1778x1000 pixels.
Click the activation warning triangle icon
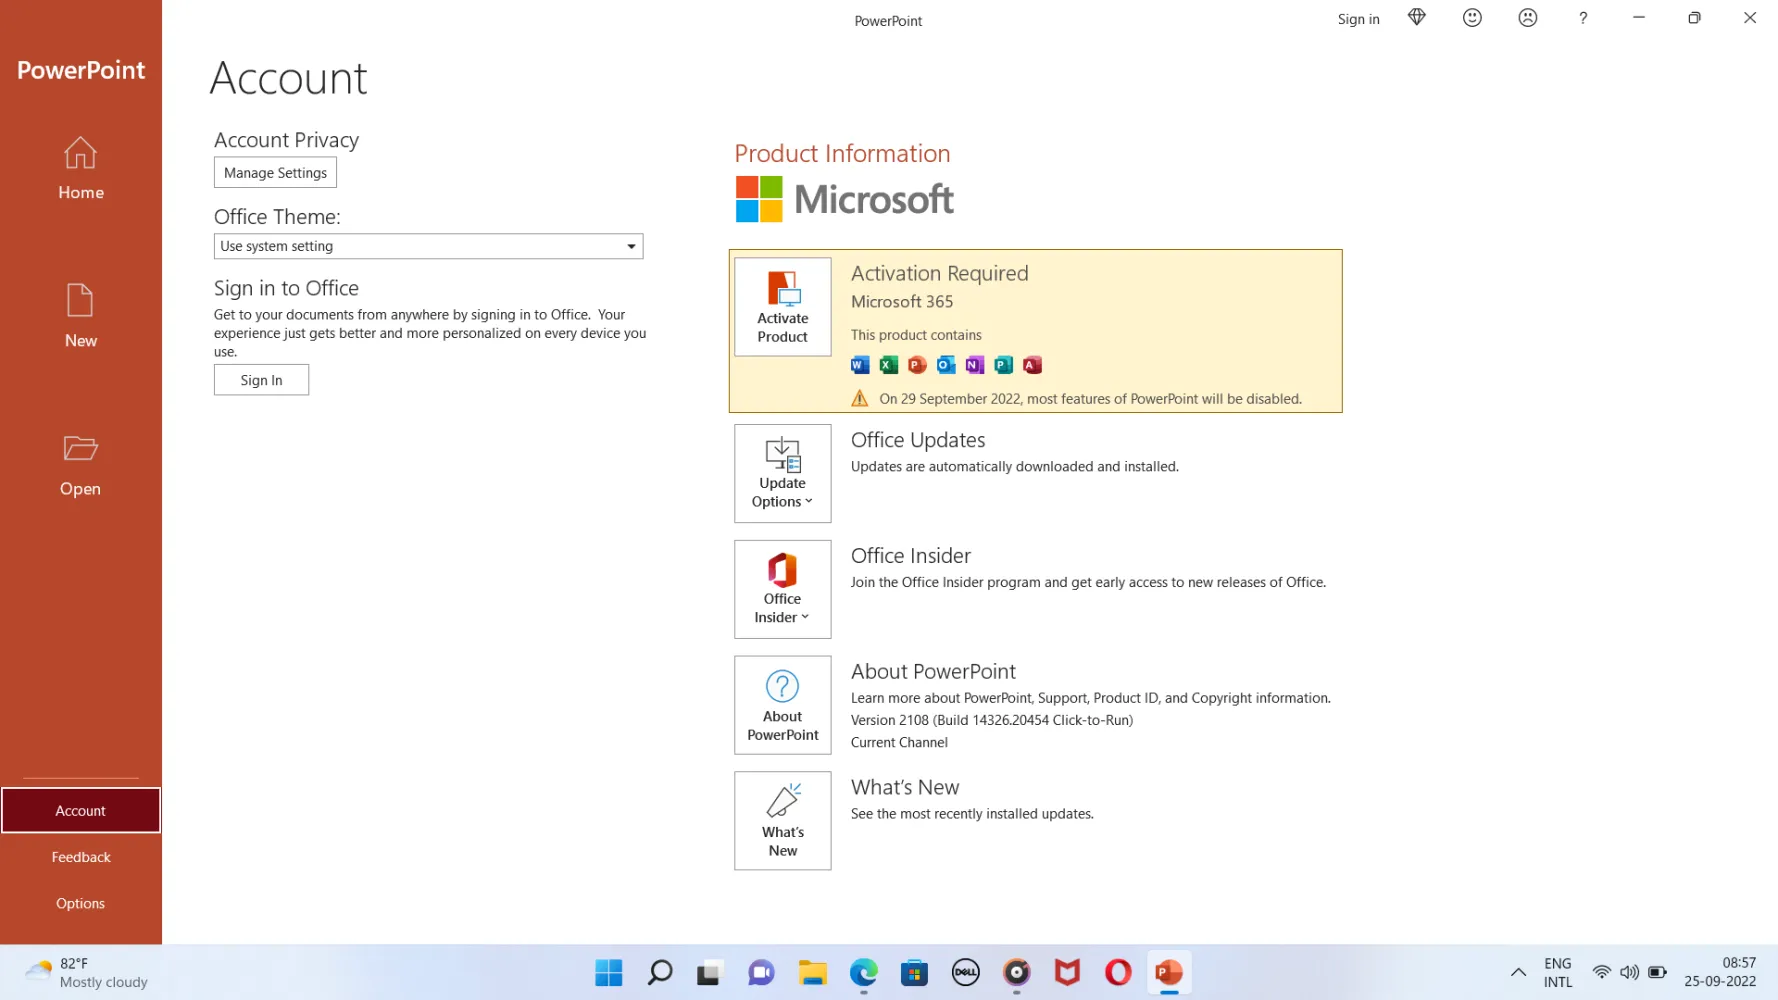pos(860,398)
